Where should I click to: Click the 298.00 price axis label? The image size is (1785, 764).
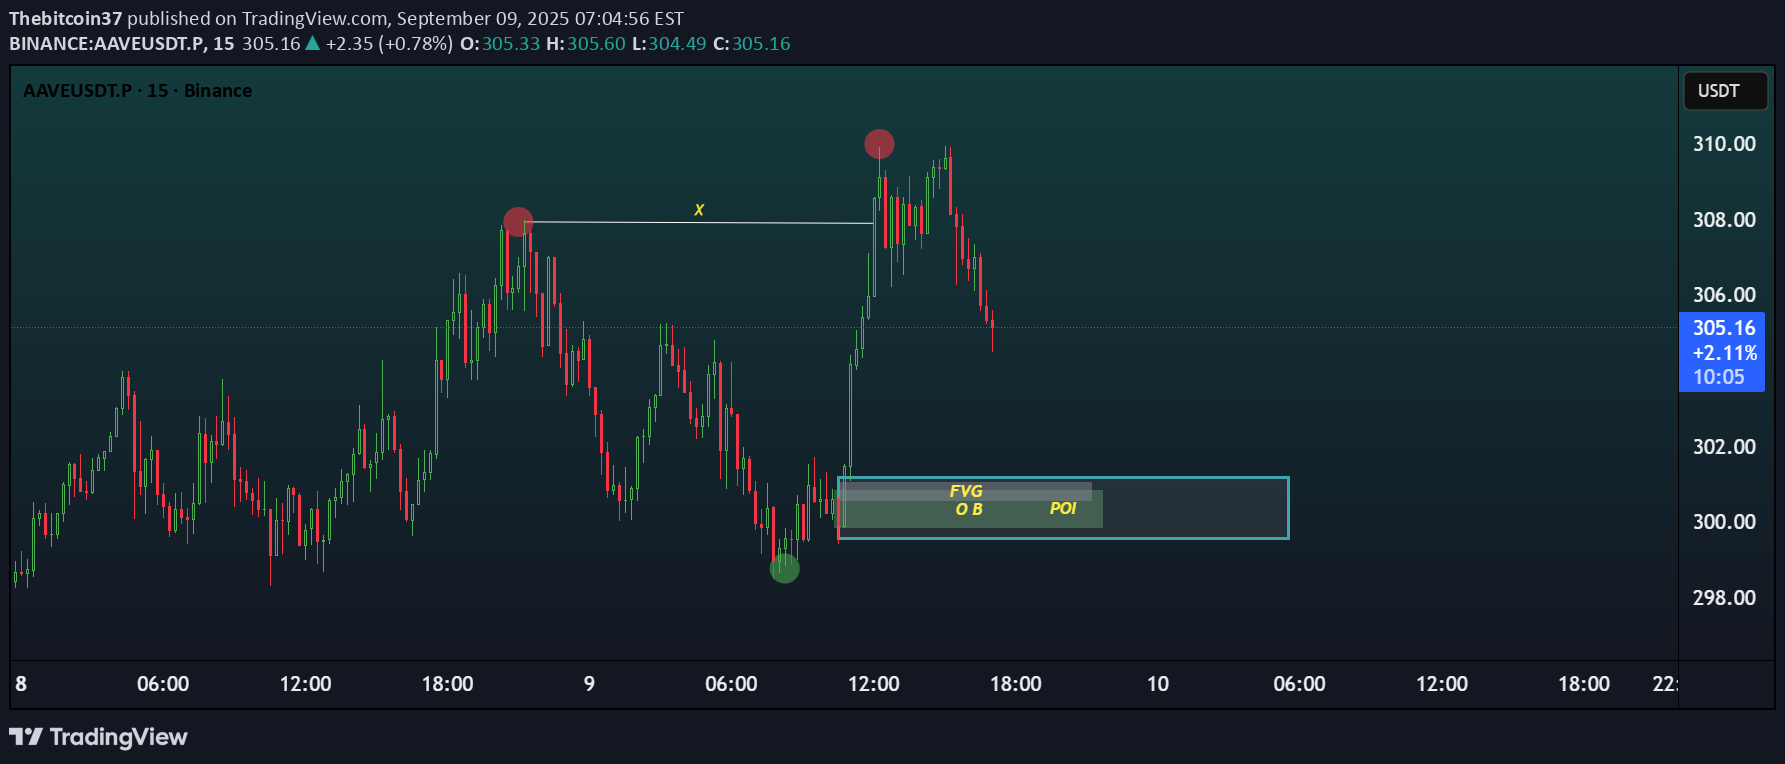click(x=1724, y=598)
